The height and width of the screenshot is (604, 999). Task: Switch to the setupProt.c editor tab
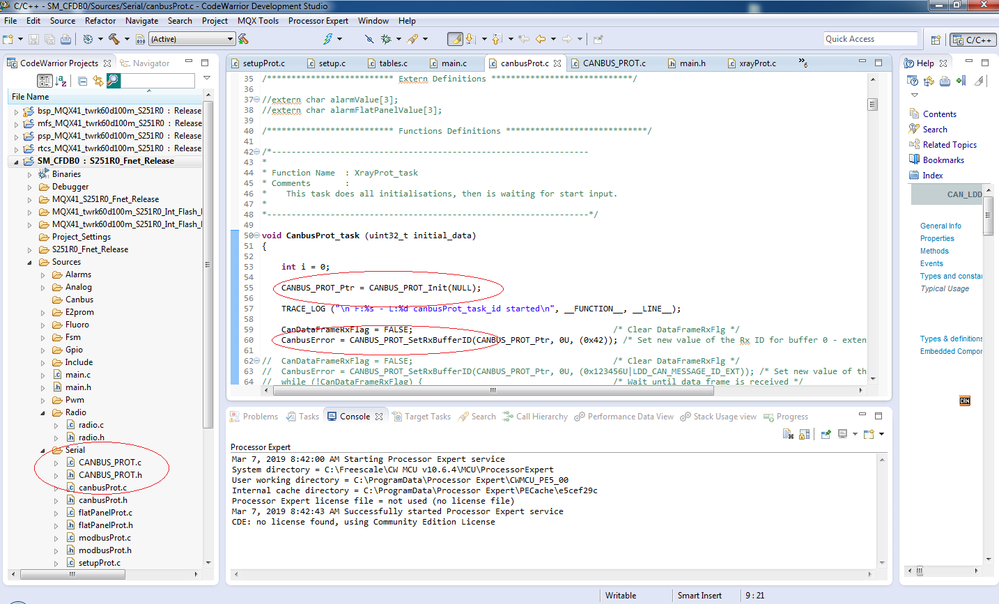click(x=258, y=63)
